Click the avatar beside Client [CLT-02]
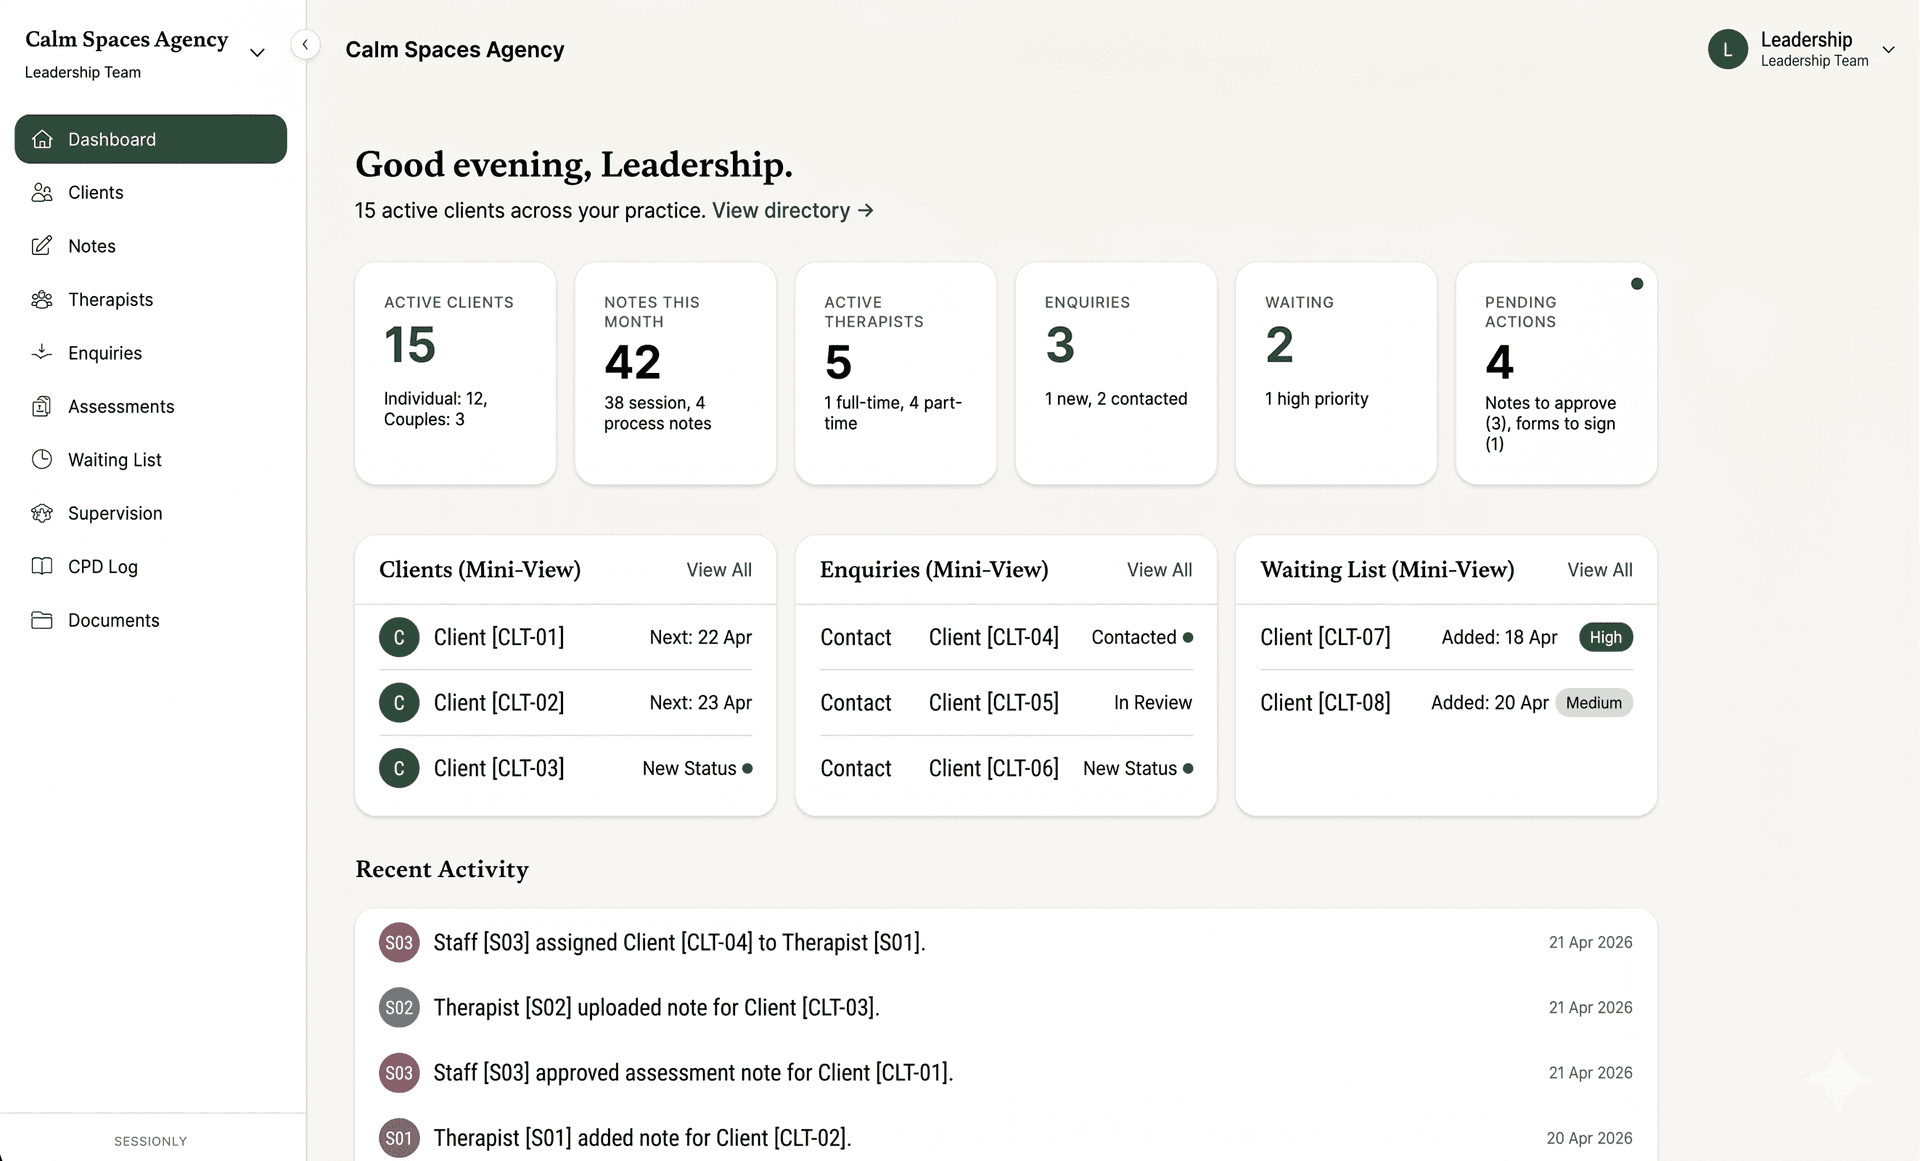The width and height of the screenshot is (1920, 1161). coord(399,703)
